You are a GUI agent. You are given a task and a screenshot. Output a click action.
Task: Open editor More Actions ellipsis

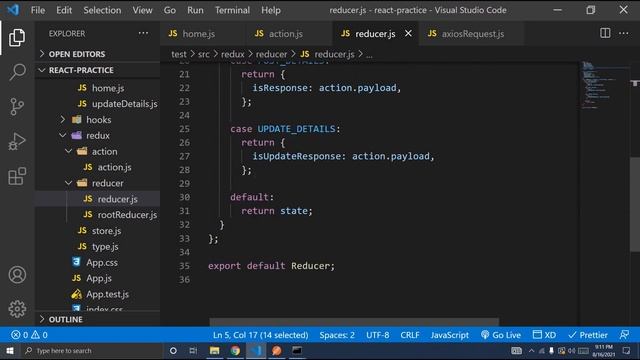(624, 33)
